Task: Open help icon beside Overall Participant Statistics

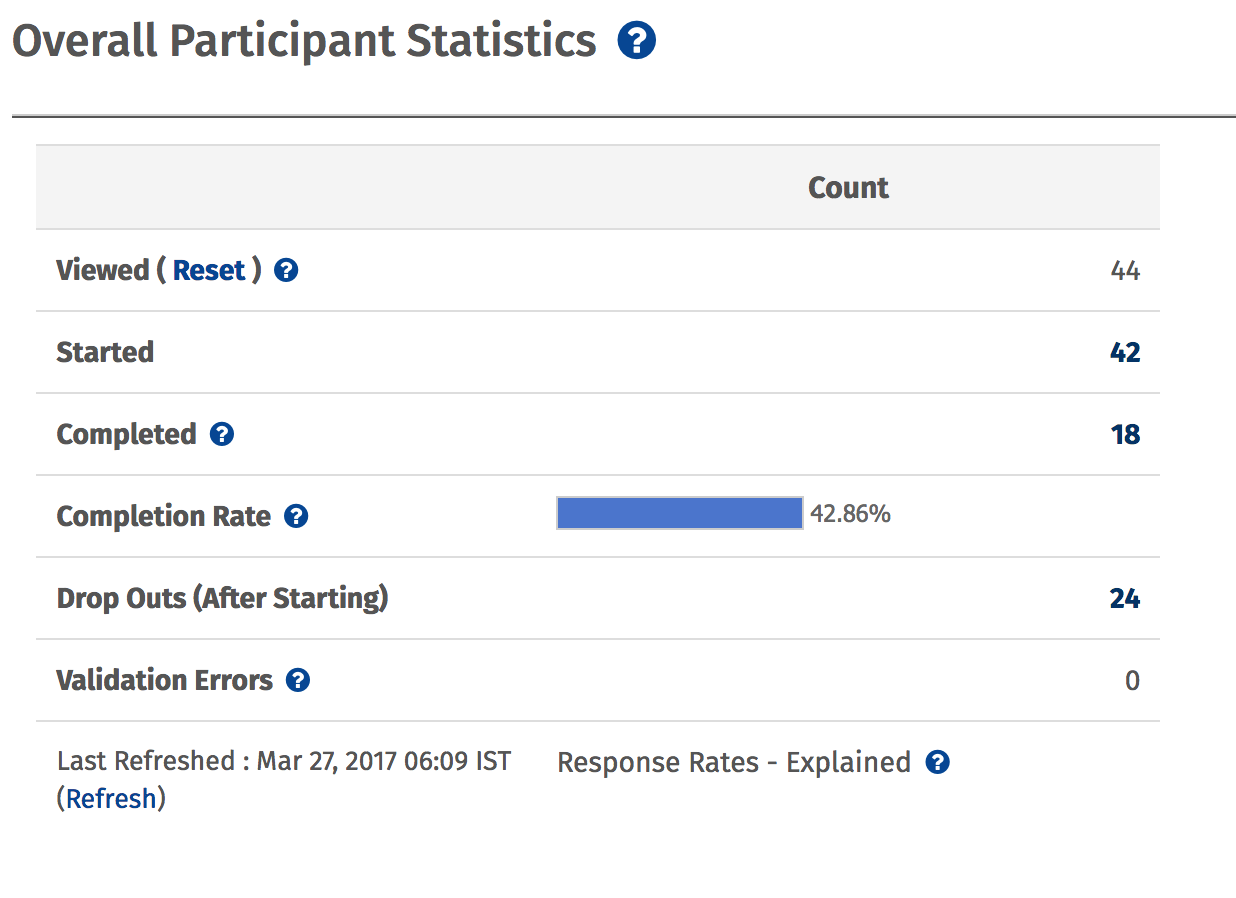Action: (637, 41)
